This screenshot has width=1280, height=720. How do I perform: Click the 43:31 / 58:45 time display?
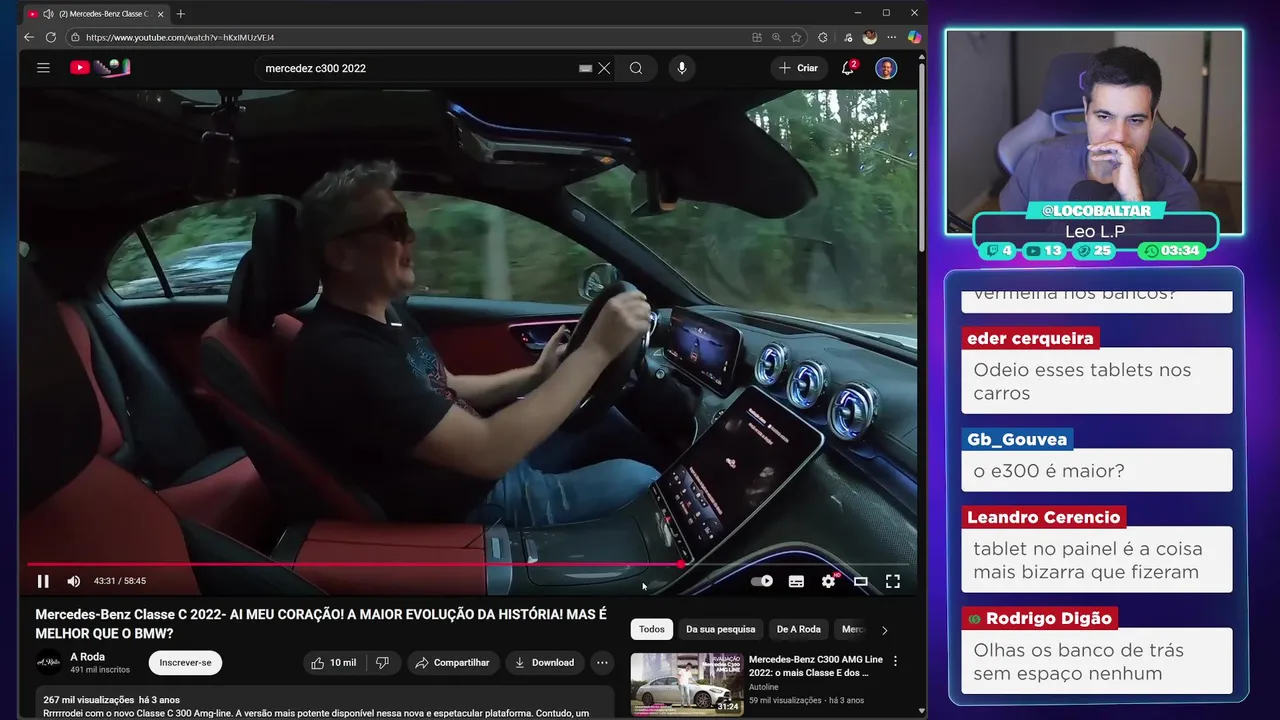tap(120, 581)
